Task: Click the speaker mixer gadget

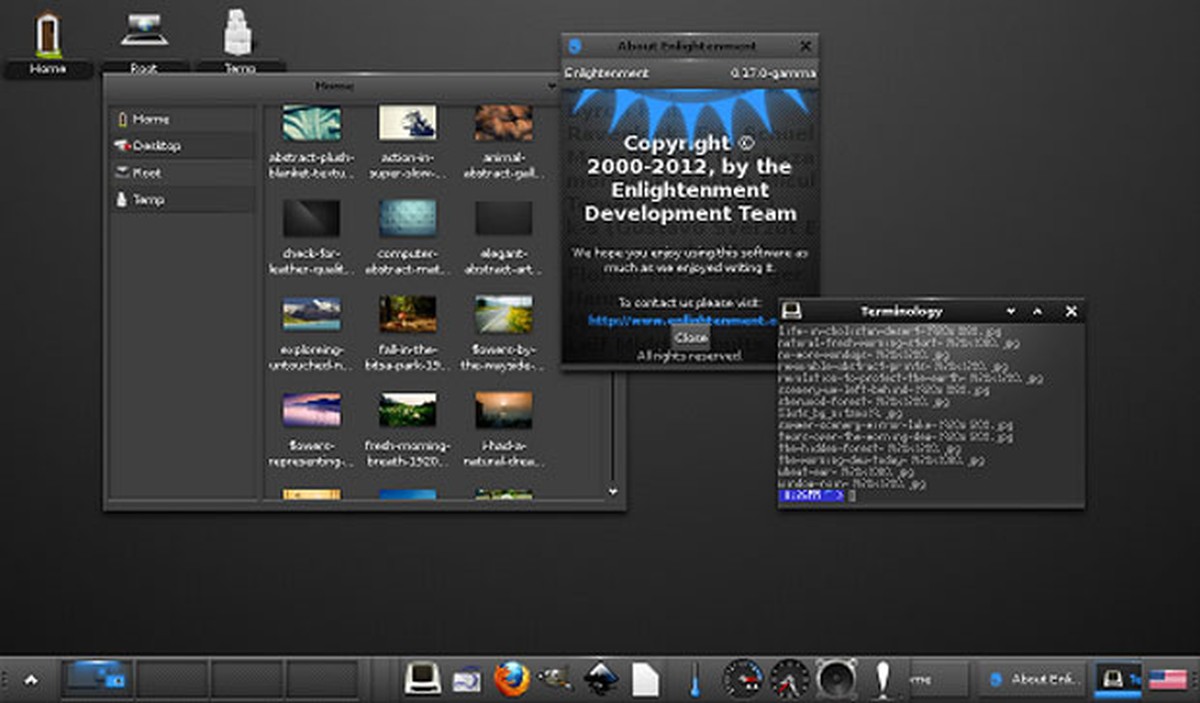Action: 835,677
